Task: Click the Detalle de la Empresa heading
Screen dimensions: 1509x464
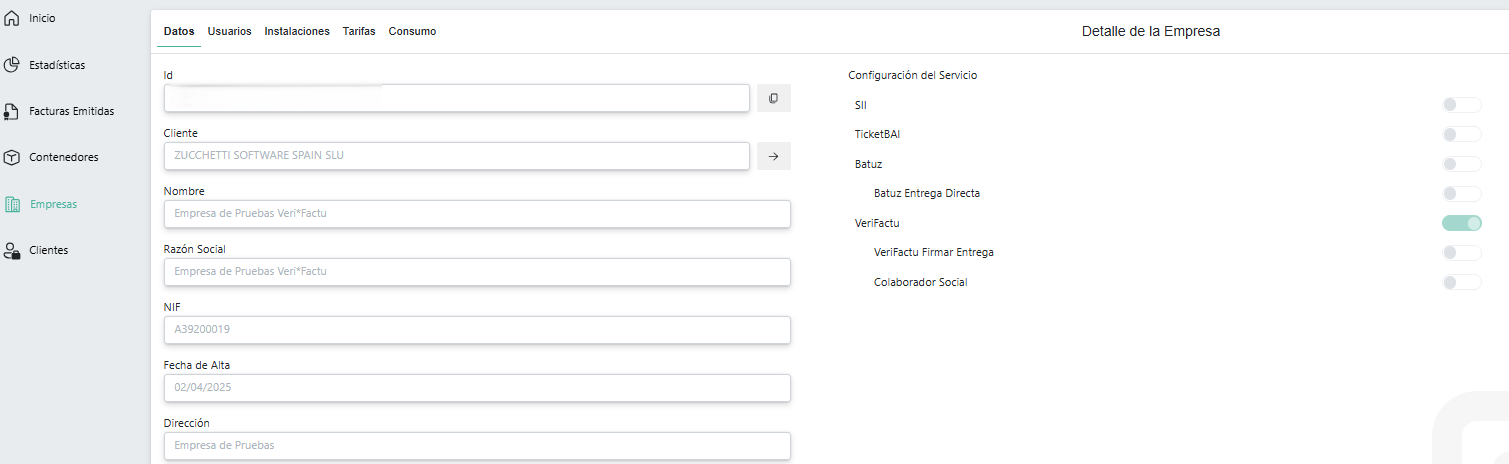Action: pos(1151,31)
